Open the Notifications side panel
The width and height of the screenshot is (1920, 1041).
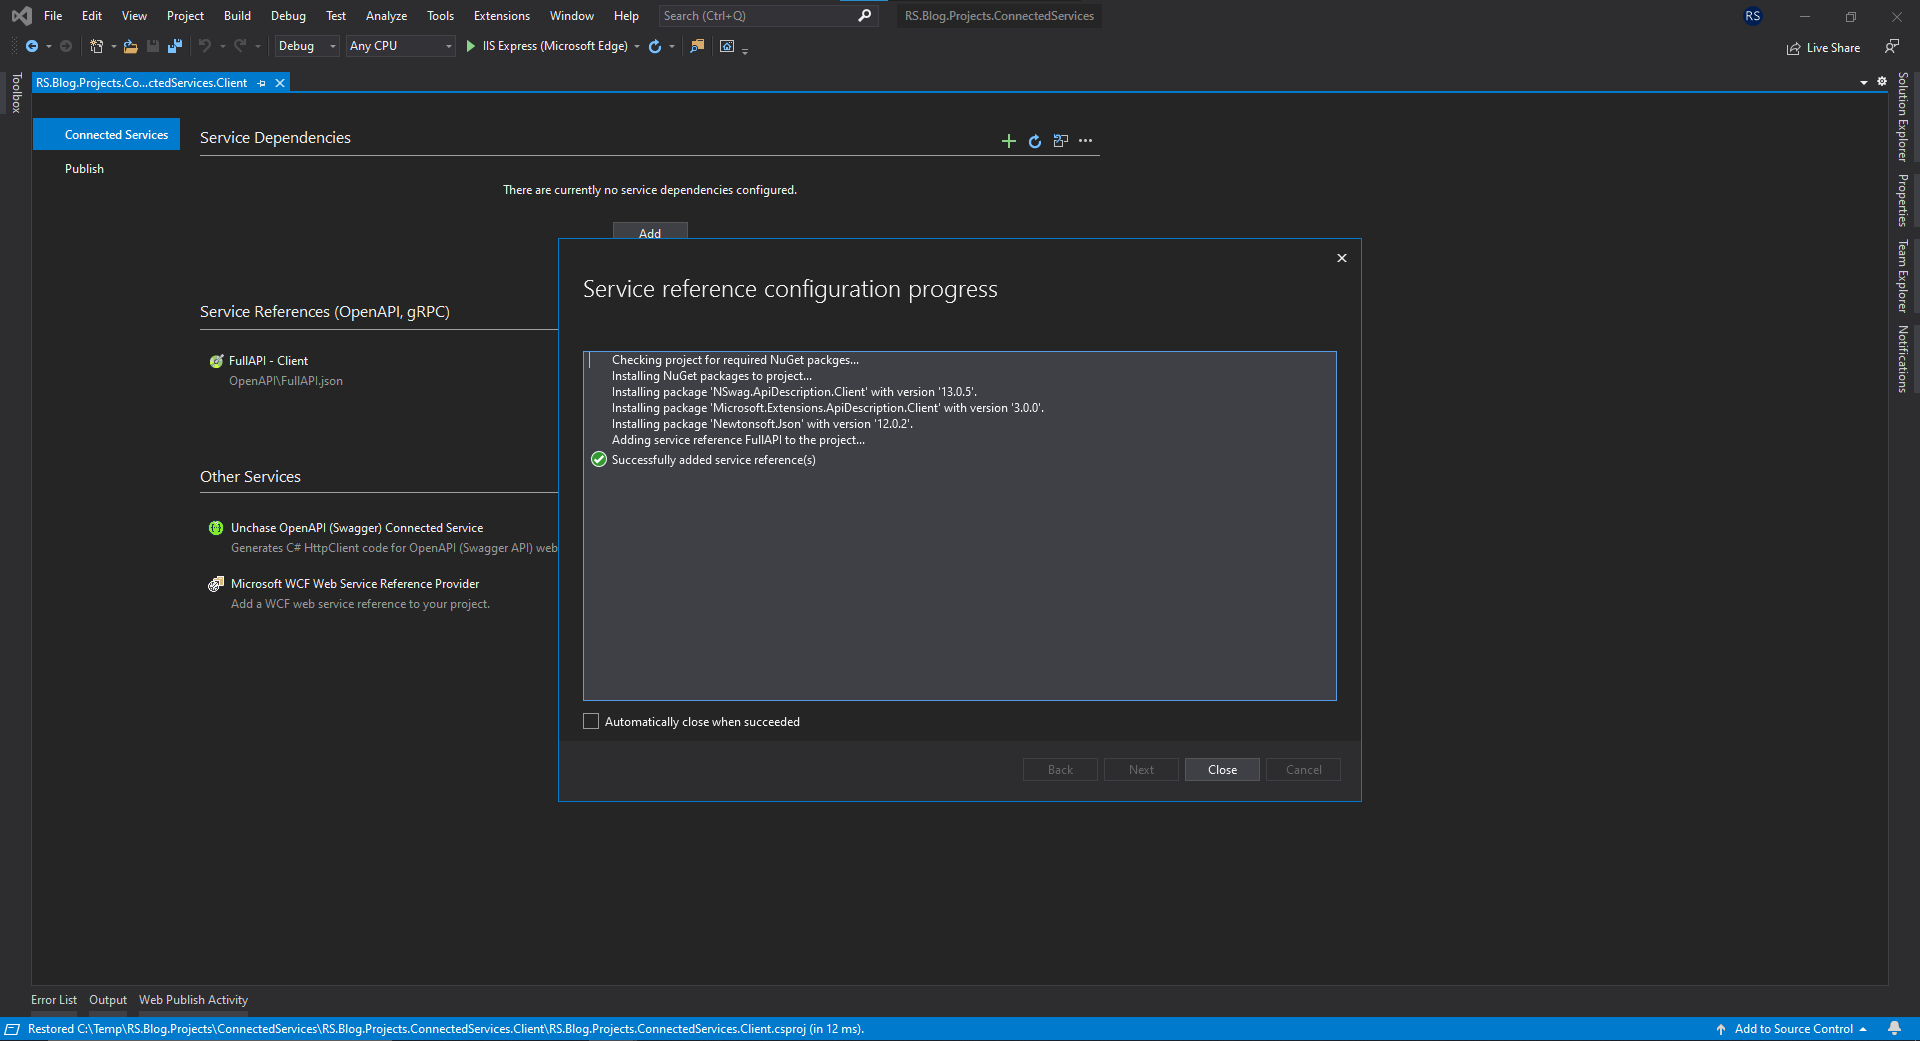tap(1903, 359)
